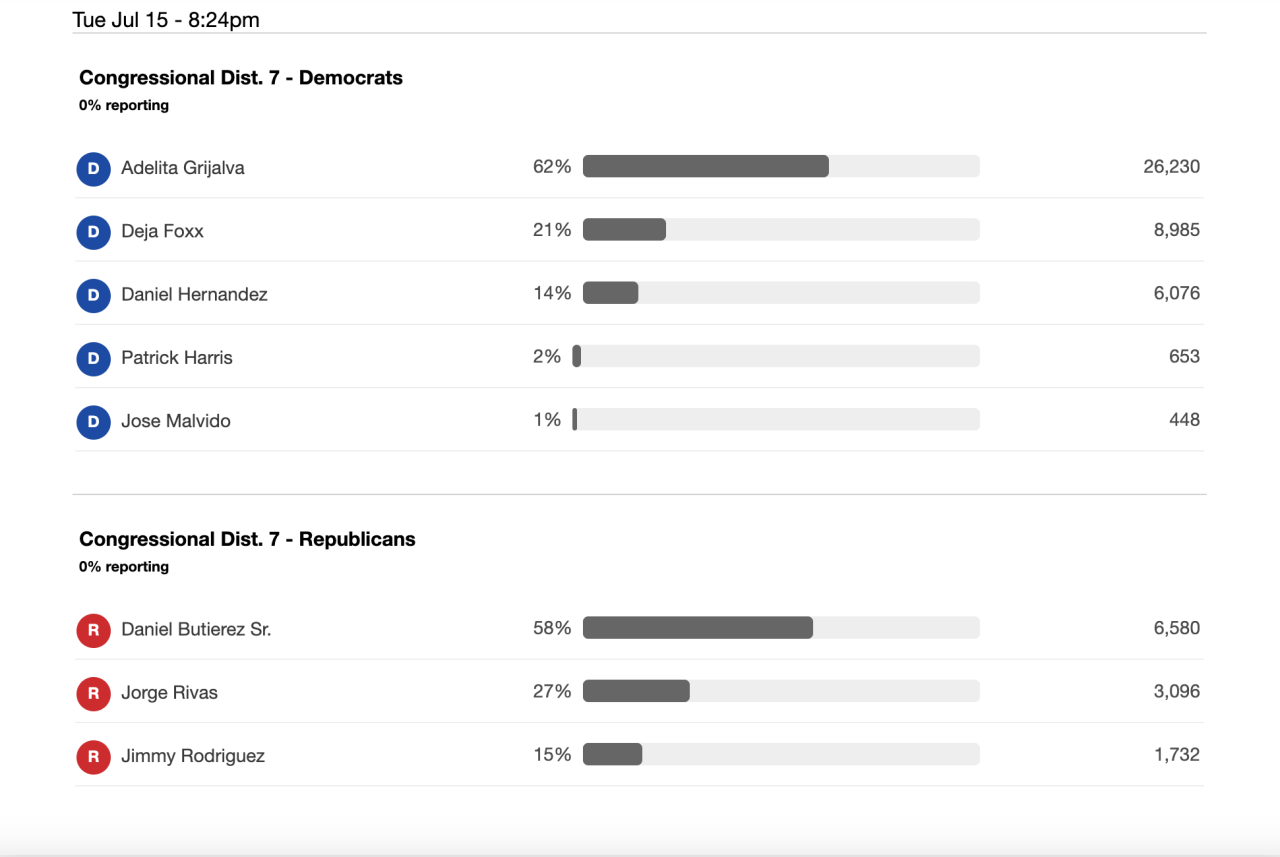Image resolution: width=1280 pixels, height=857 pixels.
Task: Click the R party badge beside Jorge Rivas
Action: [x=93, y=694]
